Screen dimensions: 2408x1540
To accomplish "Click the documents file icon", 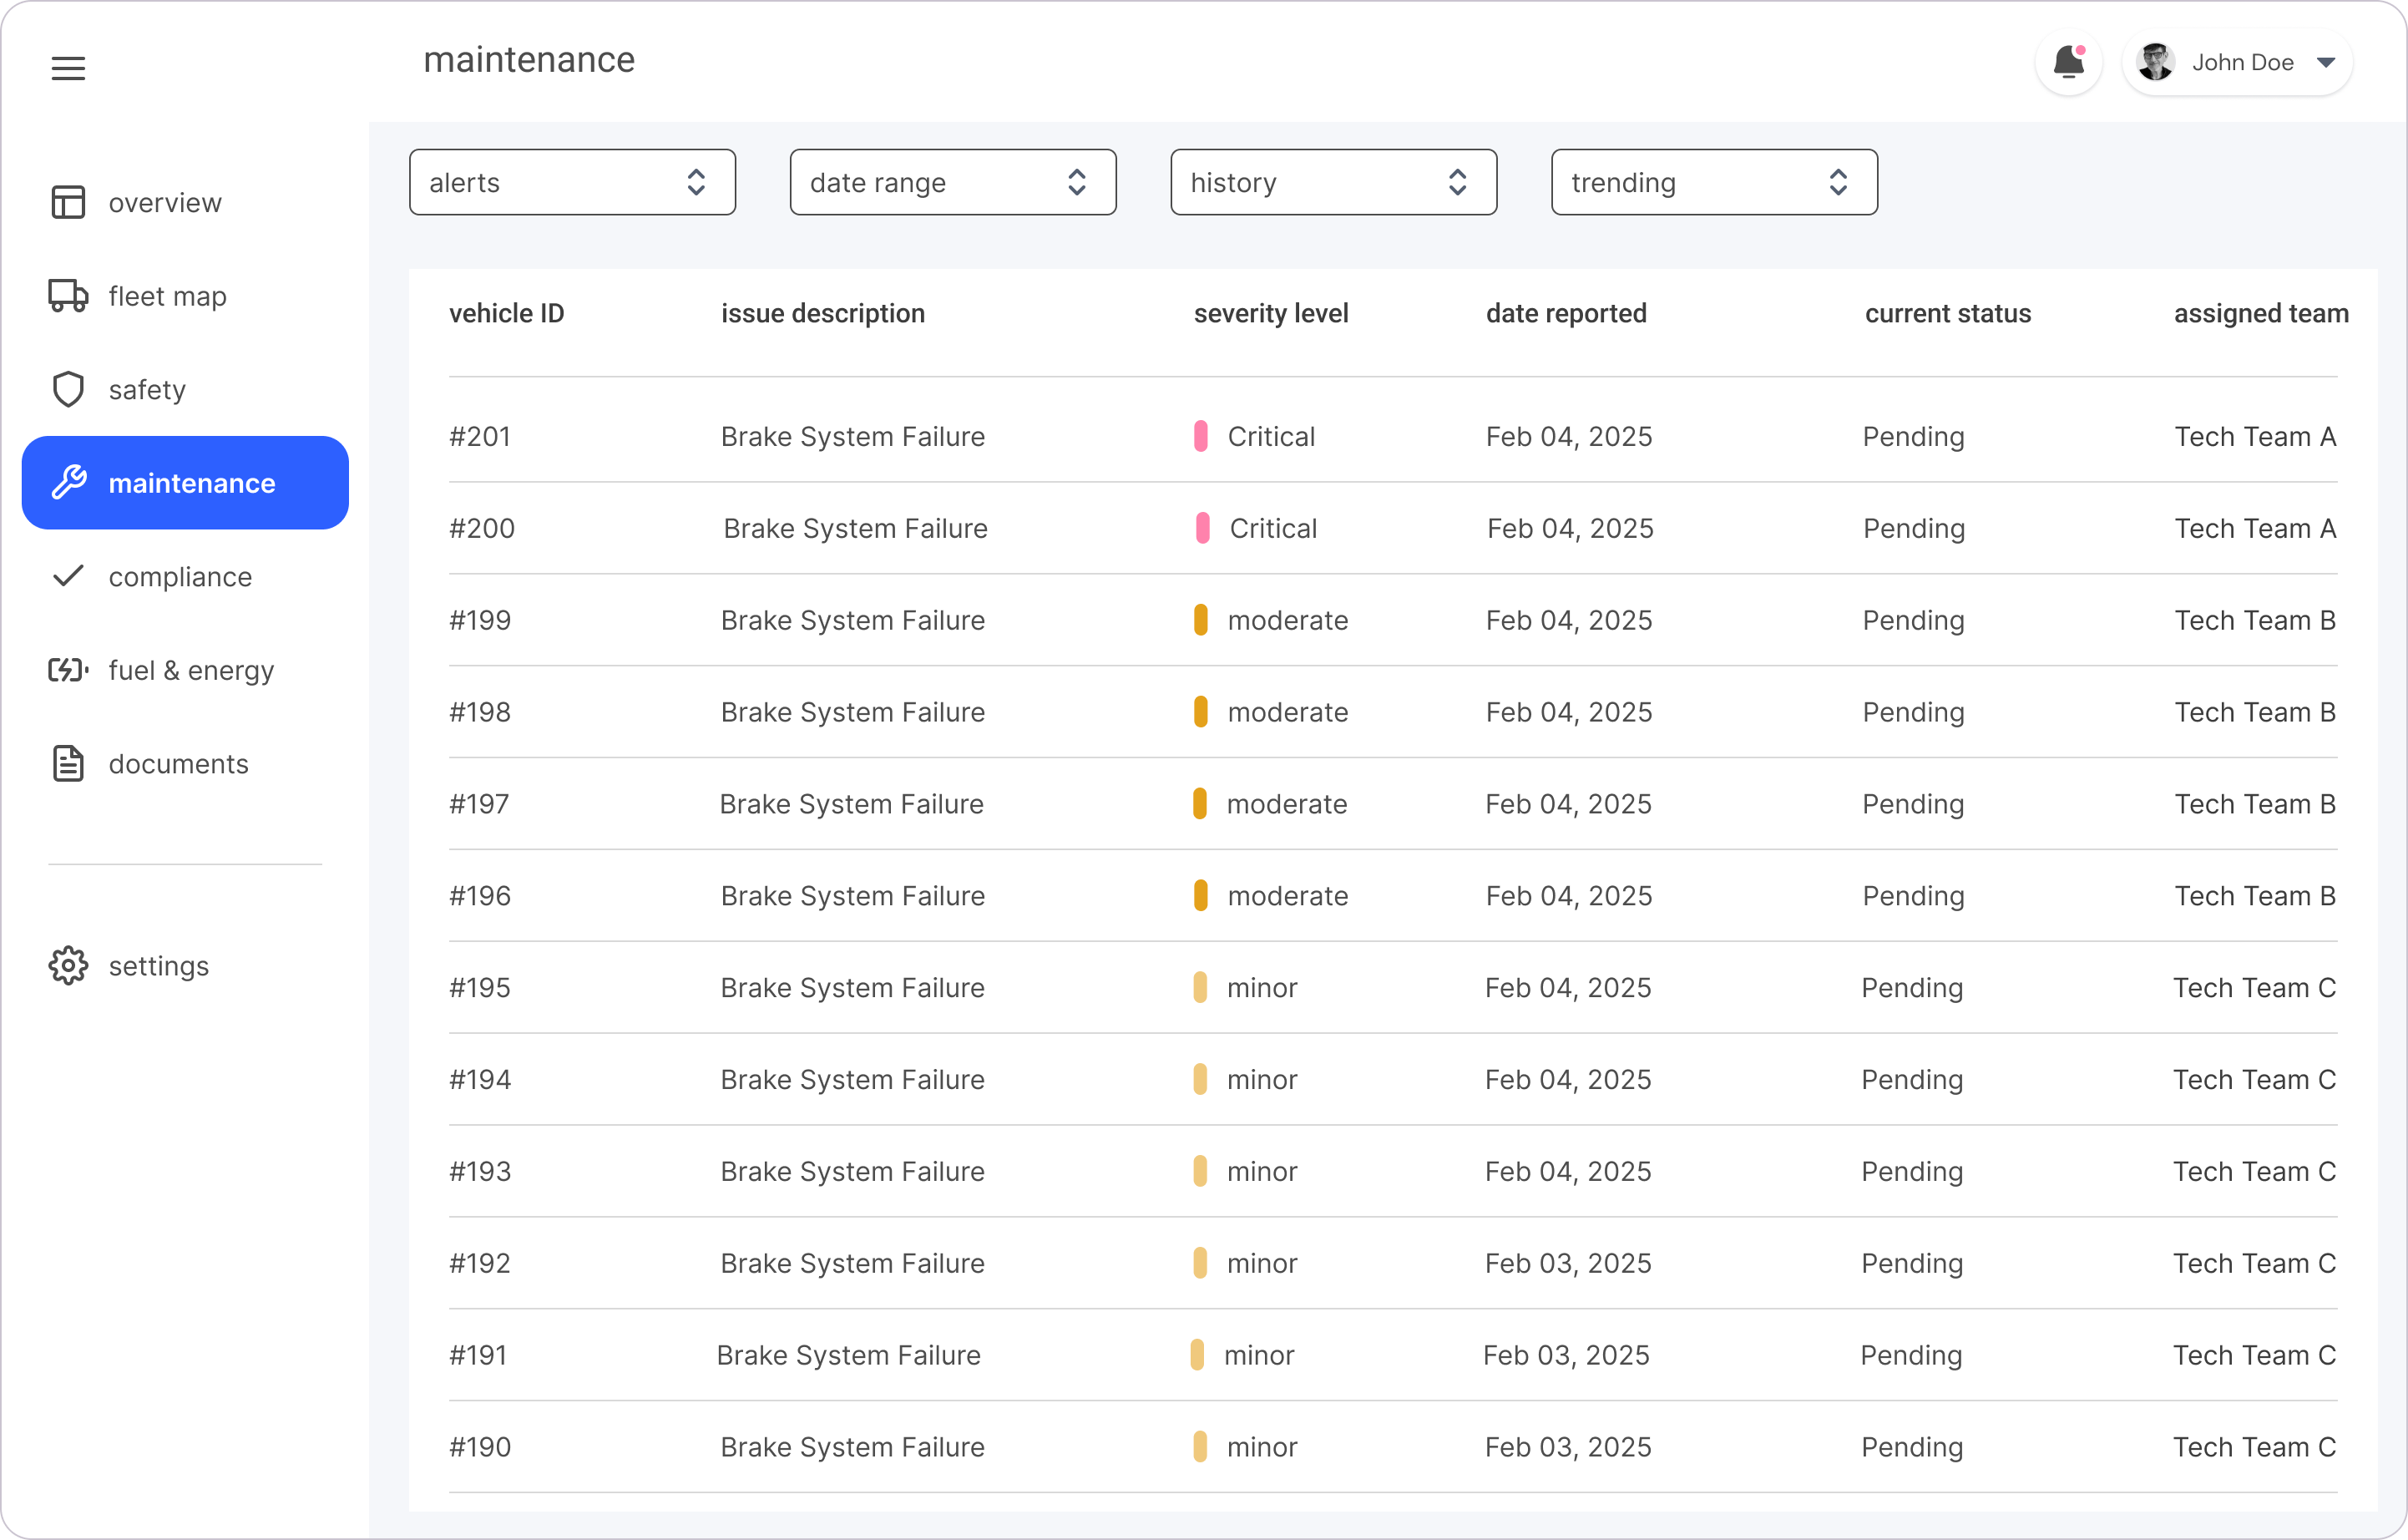I will click(x=68, y=764).
